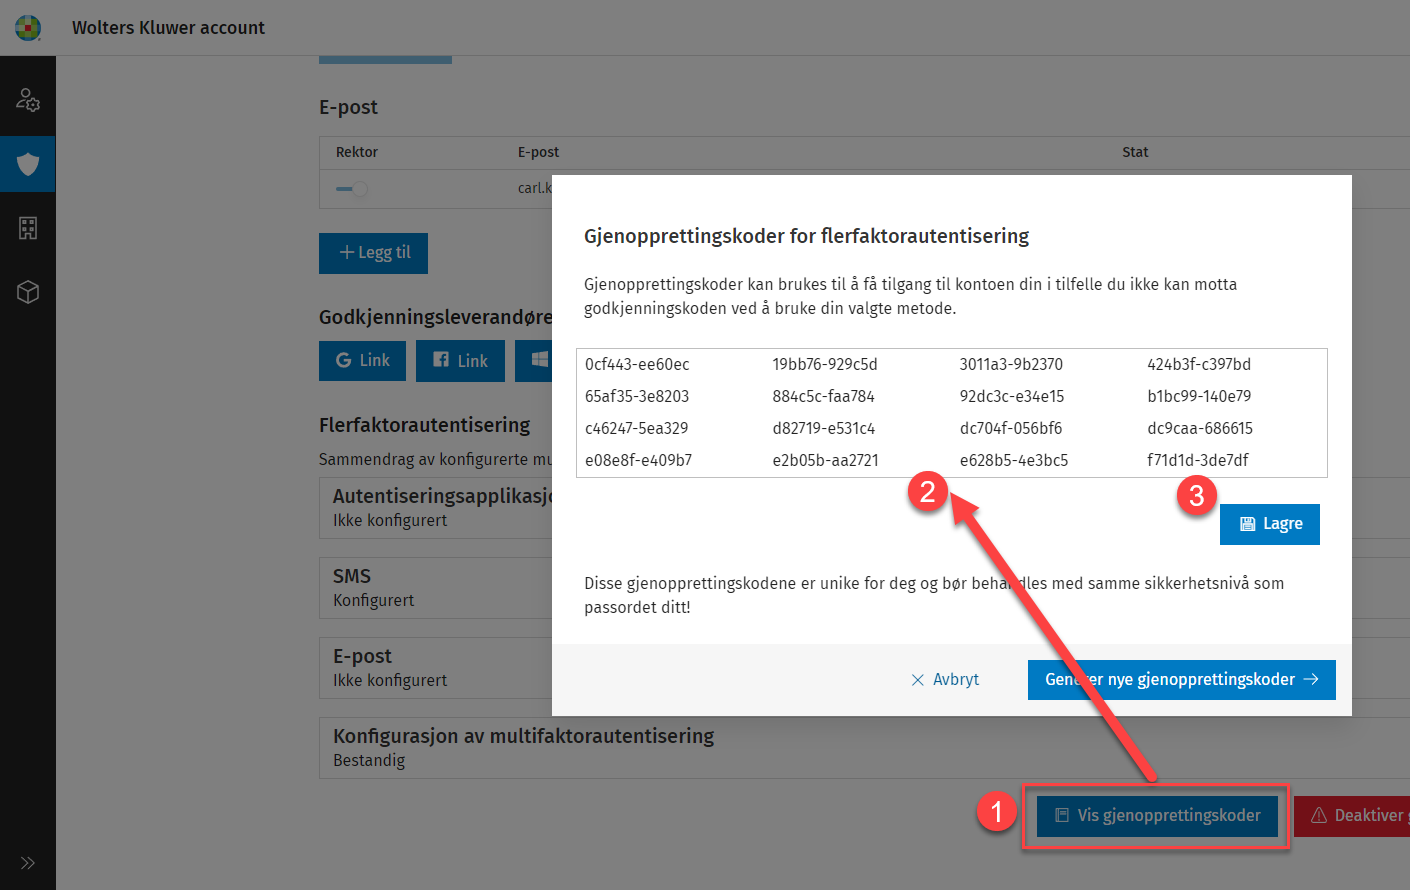Screen dimensions: 1410x890
Task: Click the Legg til button
Action: (x=373, y=253)
